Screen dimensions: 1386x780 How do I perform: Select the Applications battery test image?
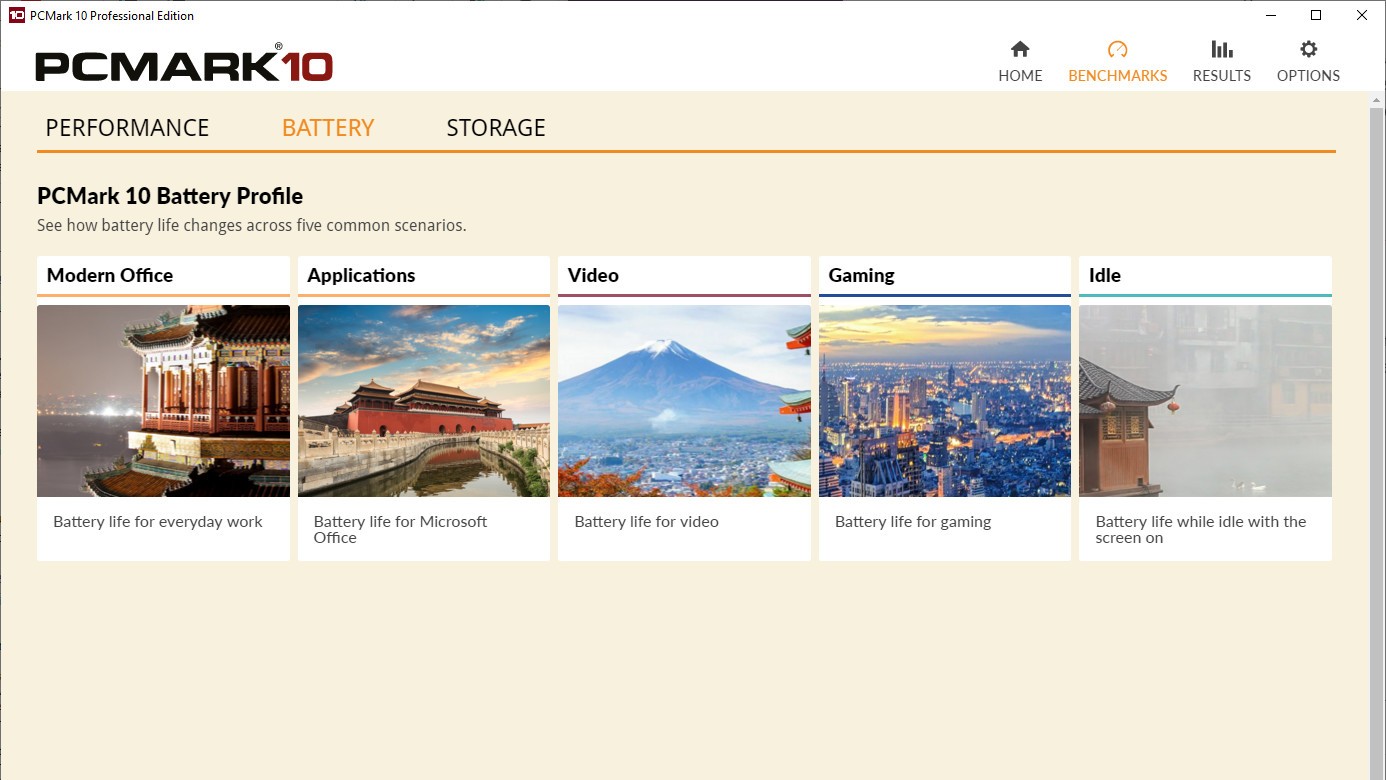pos(424,400)
